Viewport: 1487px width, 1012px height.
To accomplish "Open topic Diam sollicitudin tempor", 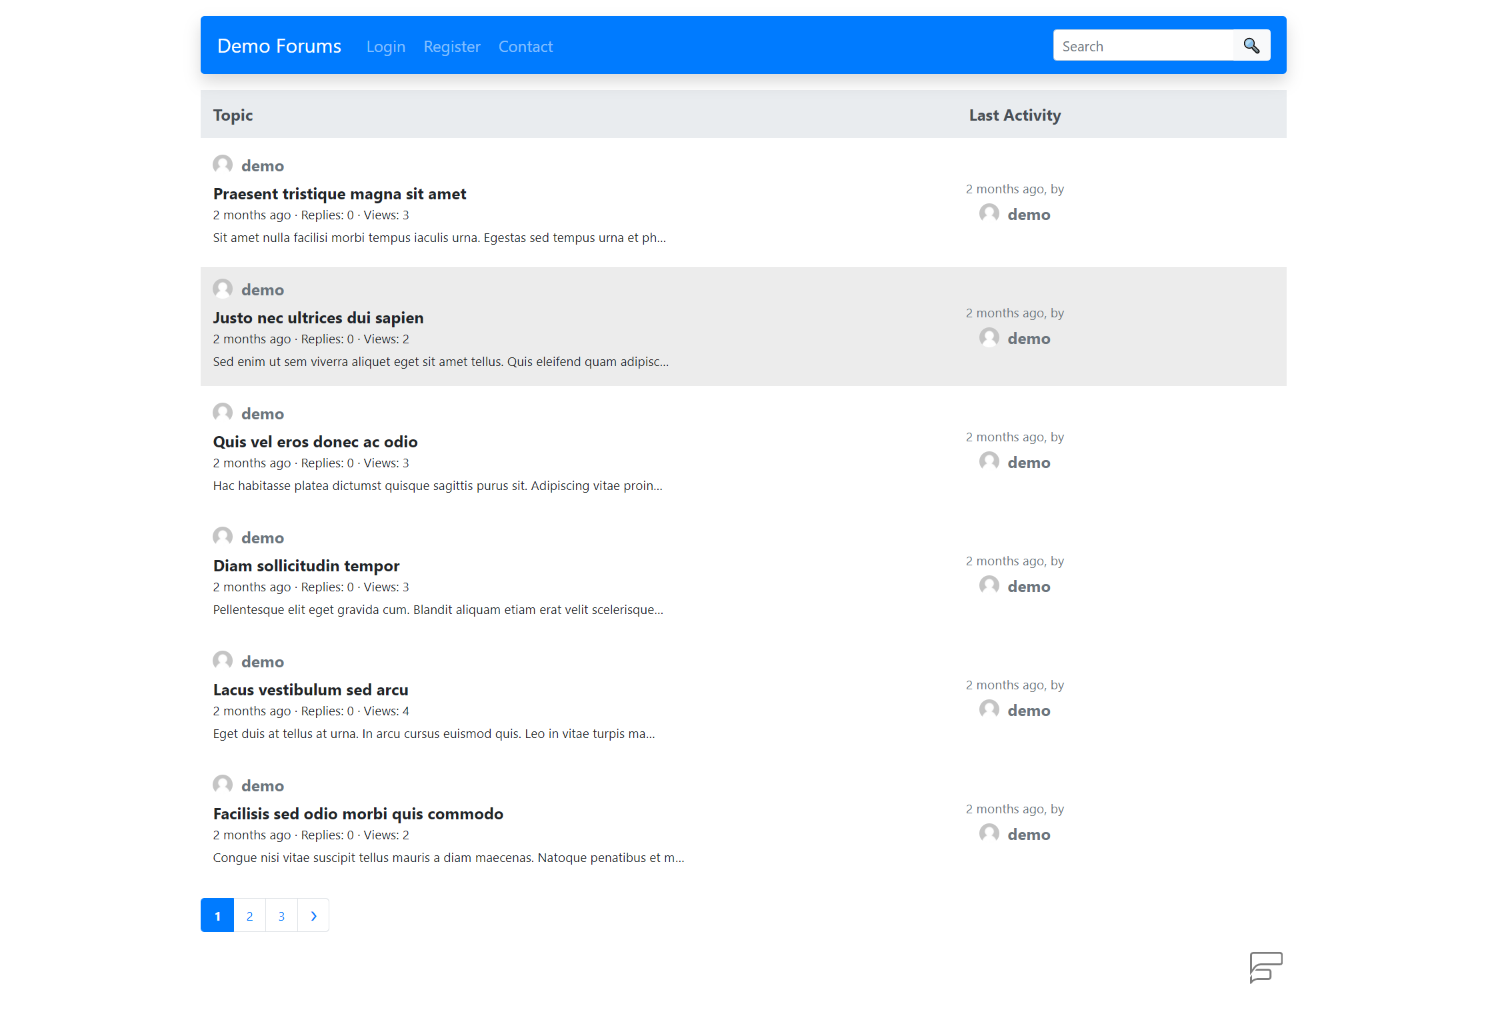I will coord(306,566).
